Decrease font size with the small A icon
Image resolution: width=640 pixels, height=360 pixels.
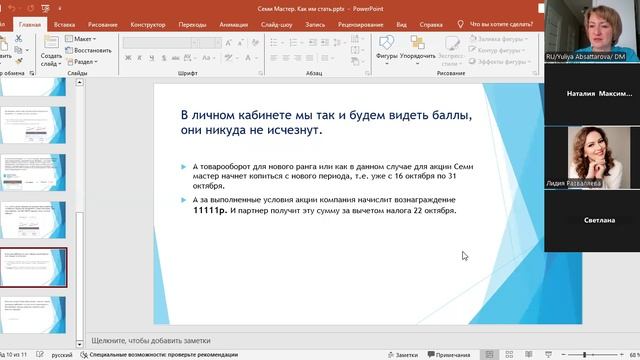click(241, 42)
